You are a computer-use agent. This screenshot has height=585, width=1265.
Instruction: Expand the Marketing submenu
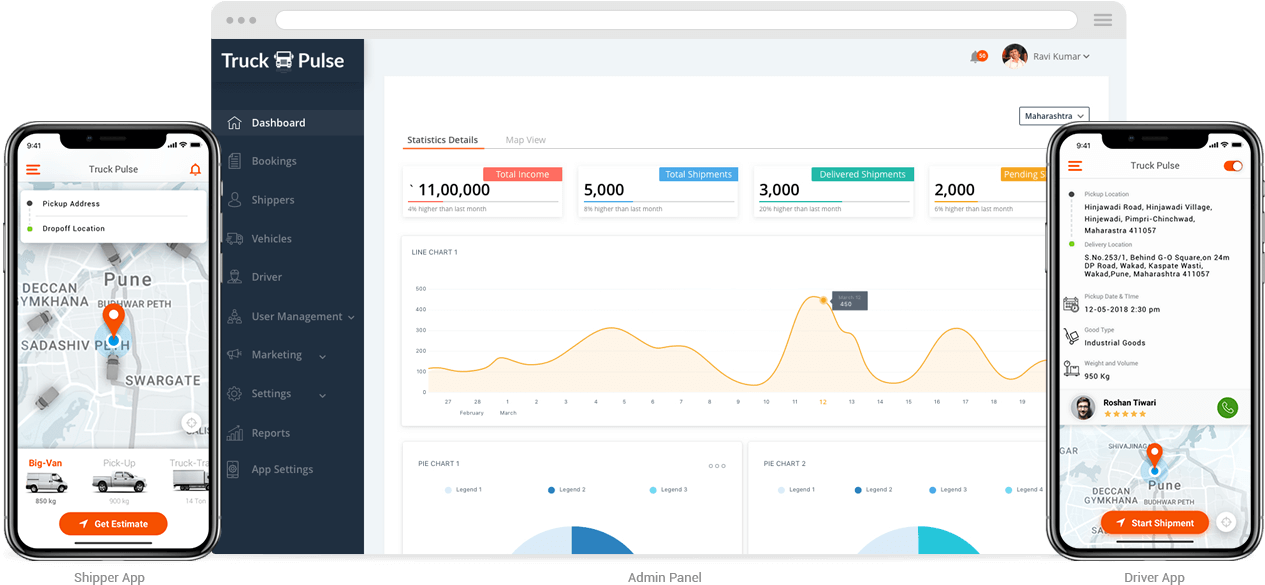(277, 355)
